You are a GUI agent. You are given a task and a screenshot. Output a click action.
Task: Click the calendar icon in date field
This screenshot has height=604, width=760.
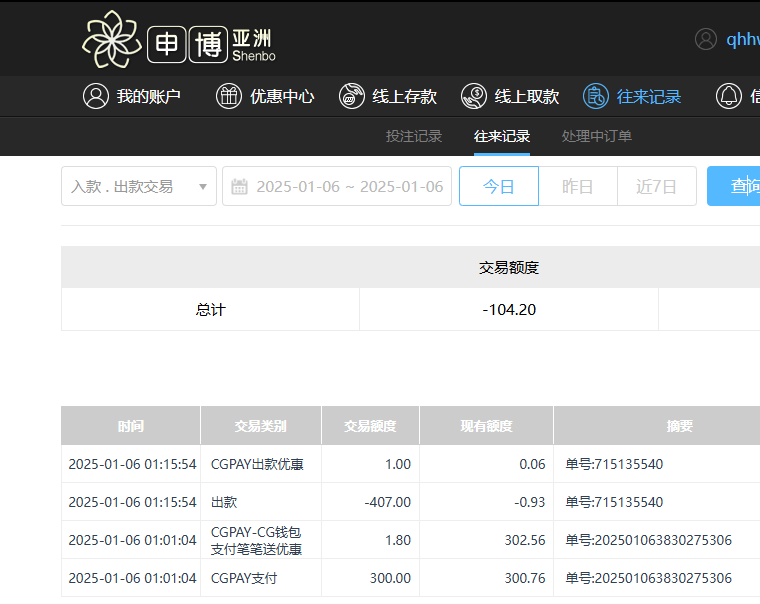239,187
